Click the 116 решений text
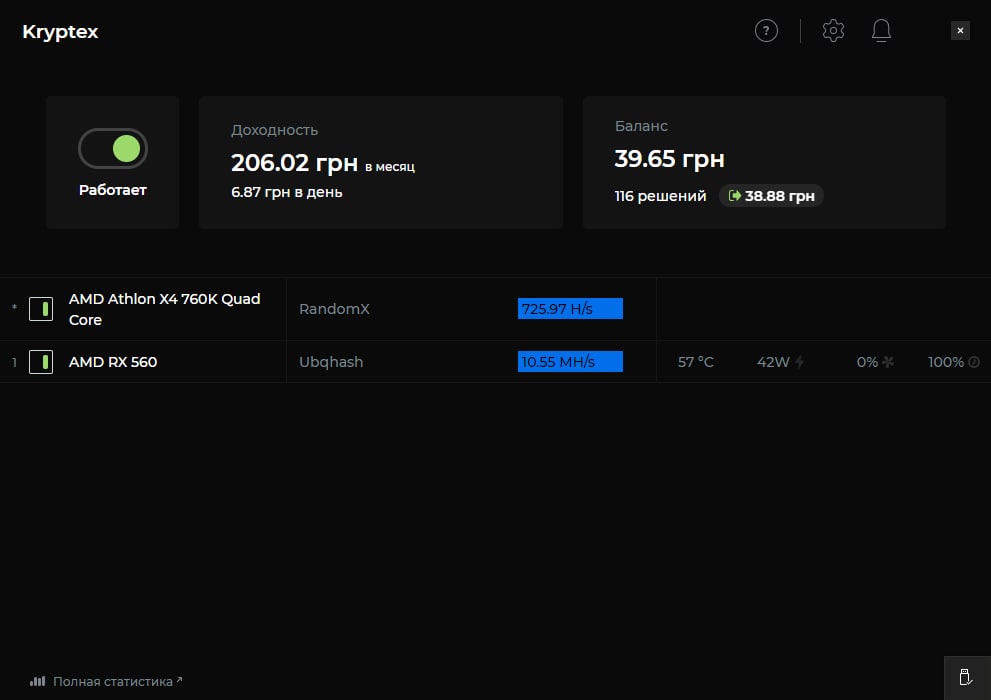The width and height of the screenshot is (991, 700). [660, 196]
